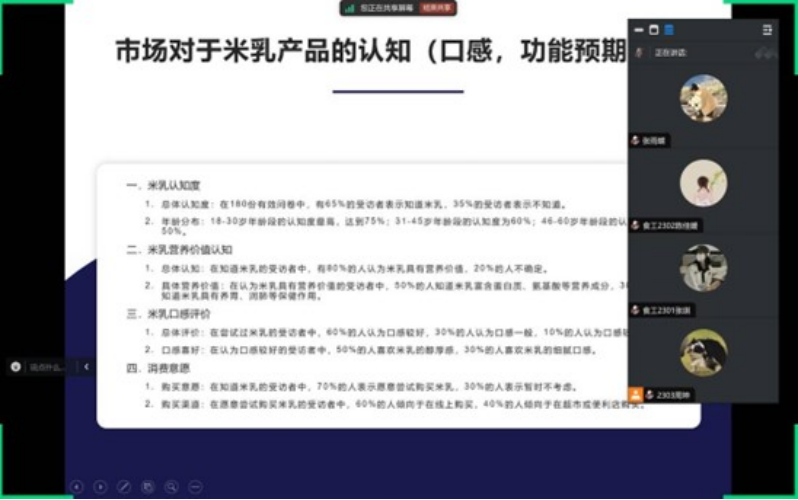Click the "说点什么" chat input field
798x500 pixels.
[46, 367]
